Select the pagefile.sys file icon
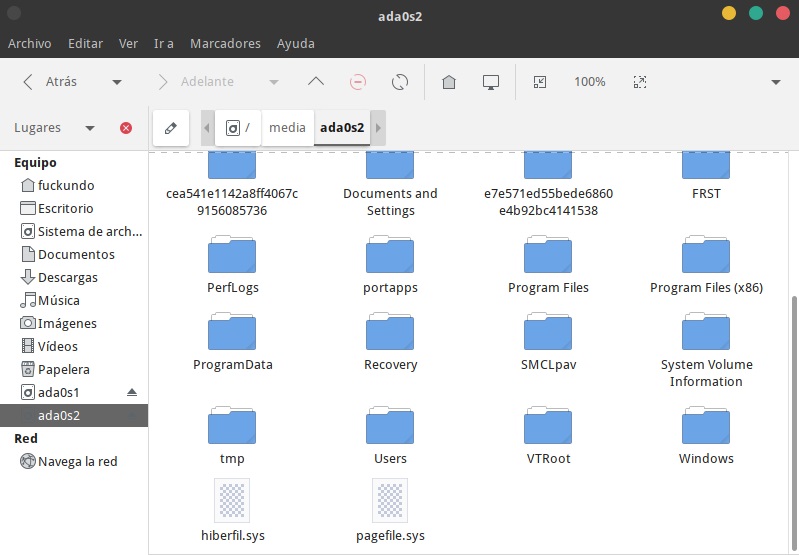 [x=390, y=500]
